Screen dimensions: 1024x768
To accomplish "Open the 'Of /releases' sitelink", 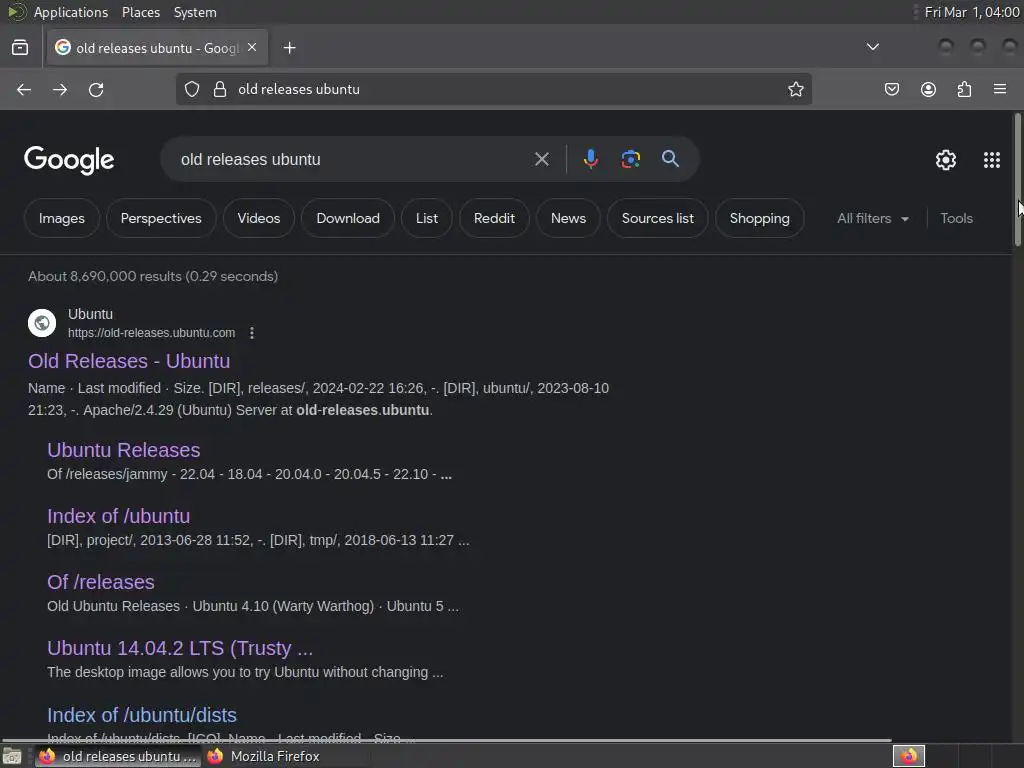I will tap(101, 582).
